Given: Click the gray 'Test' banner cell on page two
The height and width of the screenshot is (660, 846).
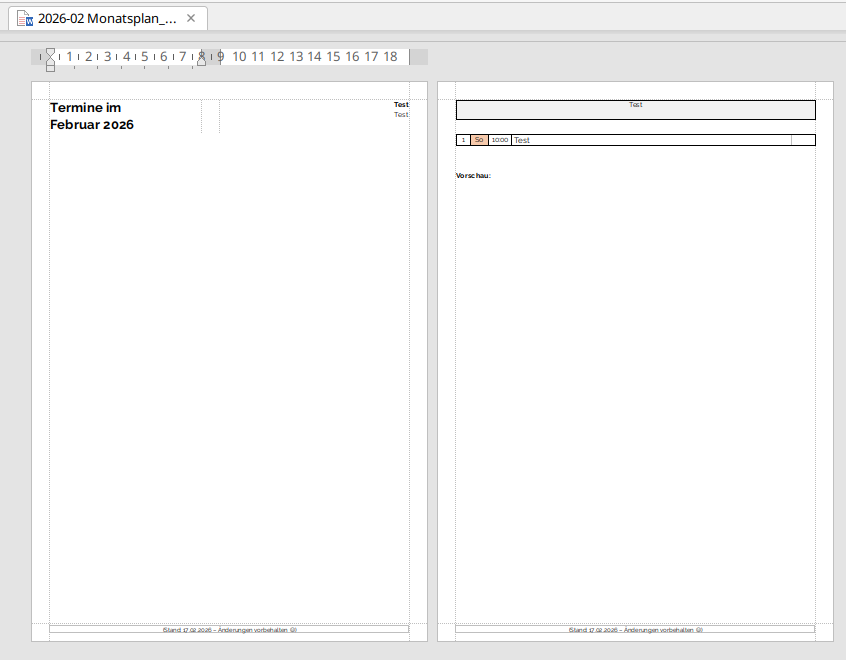Looking at the screenshot, I should (636, 110).
